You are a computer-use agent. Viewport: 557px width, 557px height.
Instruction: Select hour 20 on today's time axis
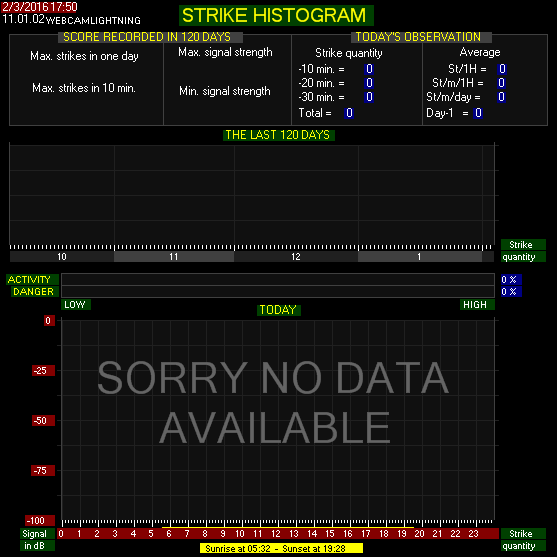419,534
